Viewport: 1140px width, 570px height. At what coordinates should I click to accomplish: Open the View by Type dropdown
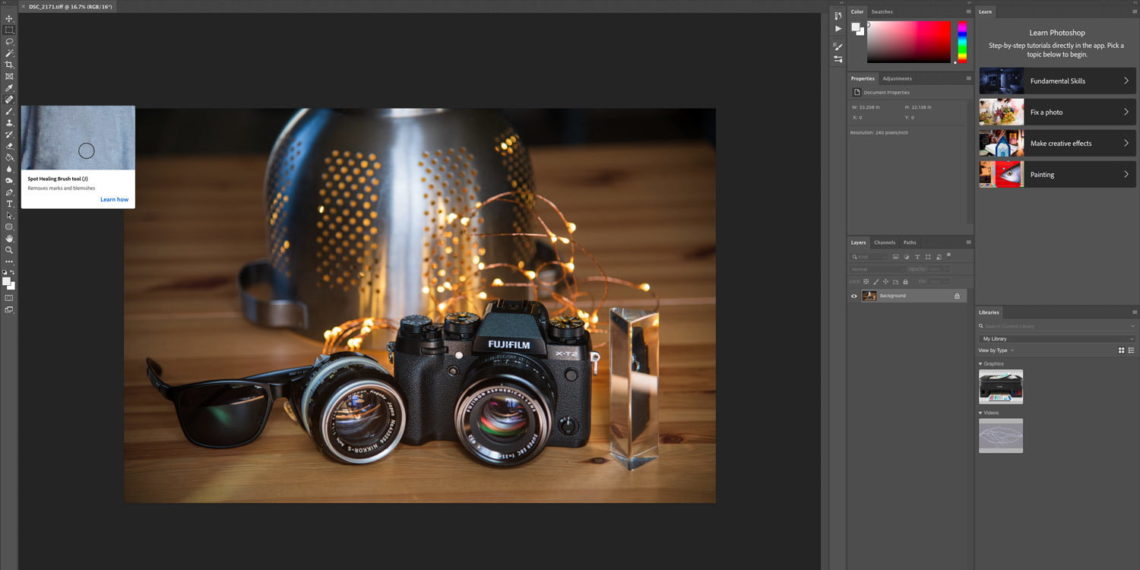996,350
